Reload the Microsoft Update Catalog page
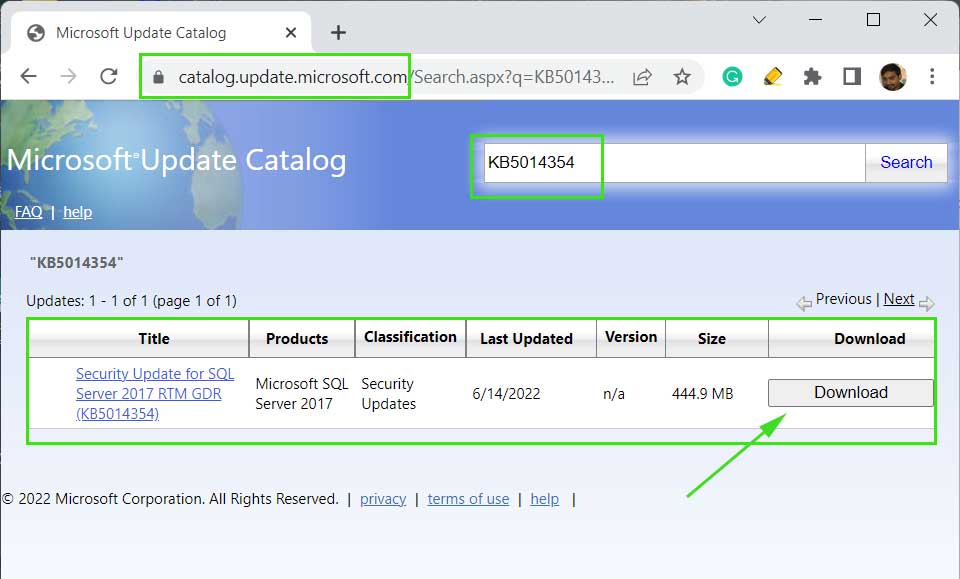This screenshot has width=960, height=579. click(109, 77)
